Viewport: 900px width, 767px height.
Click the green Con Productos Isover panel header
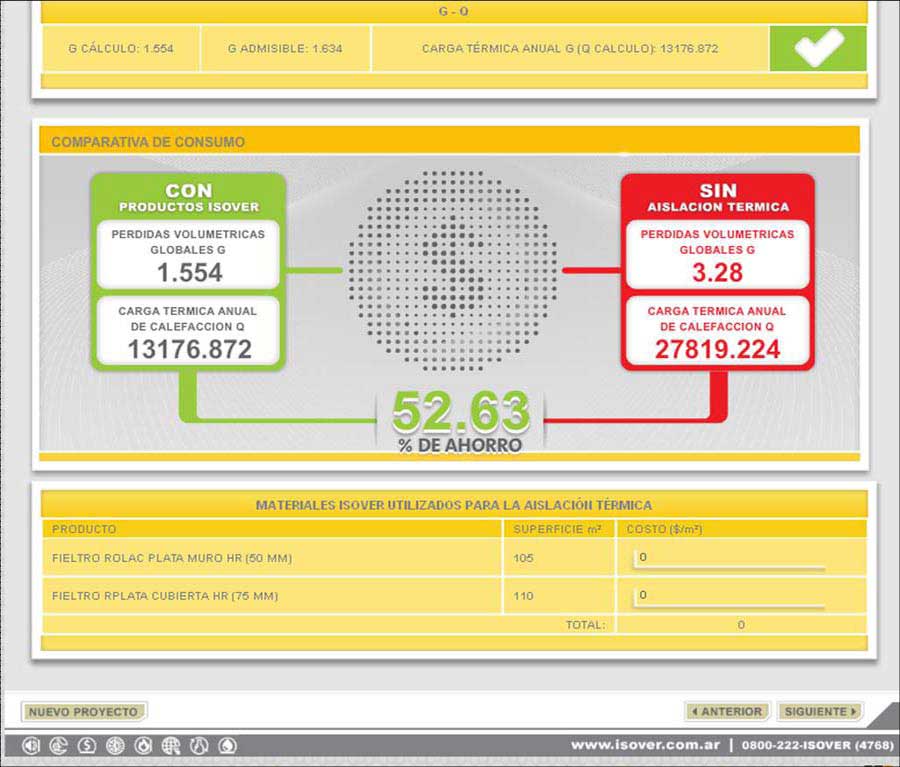coord(189,197)
